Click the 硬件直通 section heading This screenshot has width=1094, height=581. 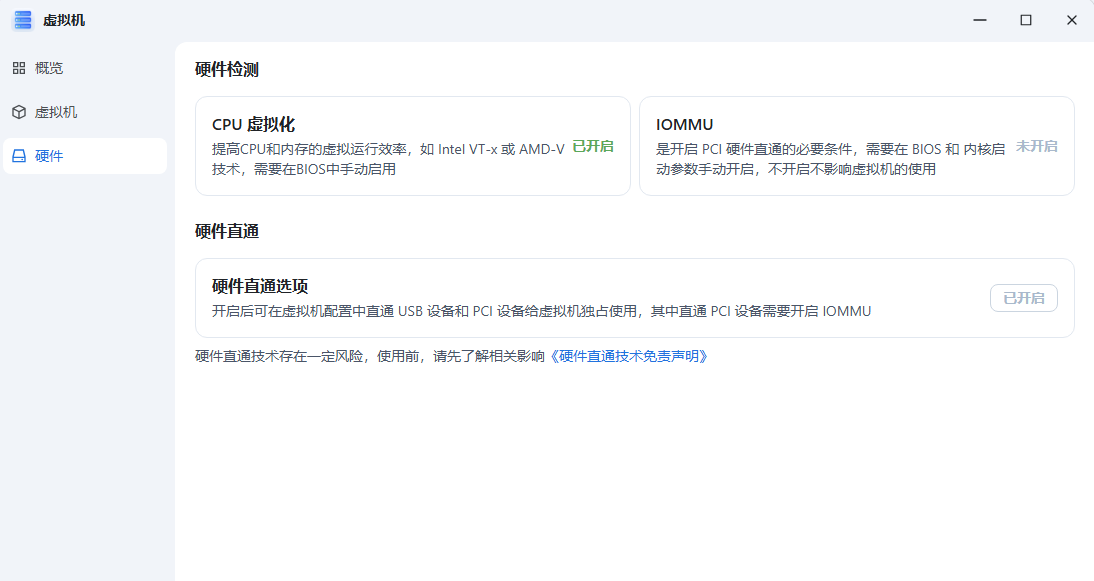coord(227,232)
